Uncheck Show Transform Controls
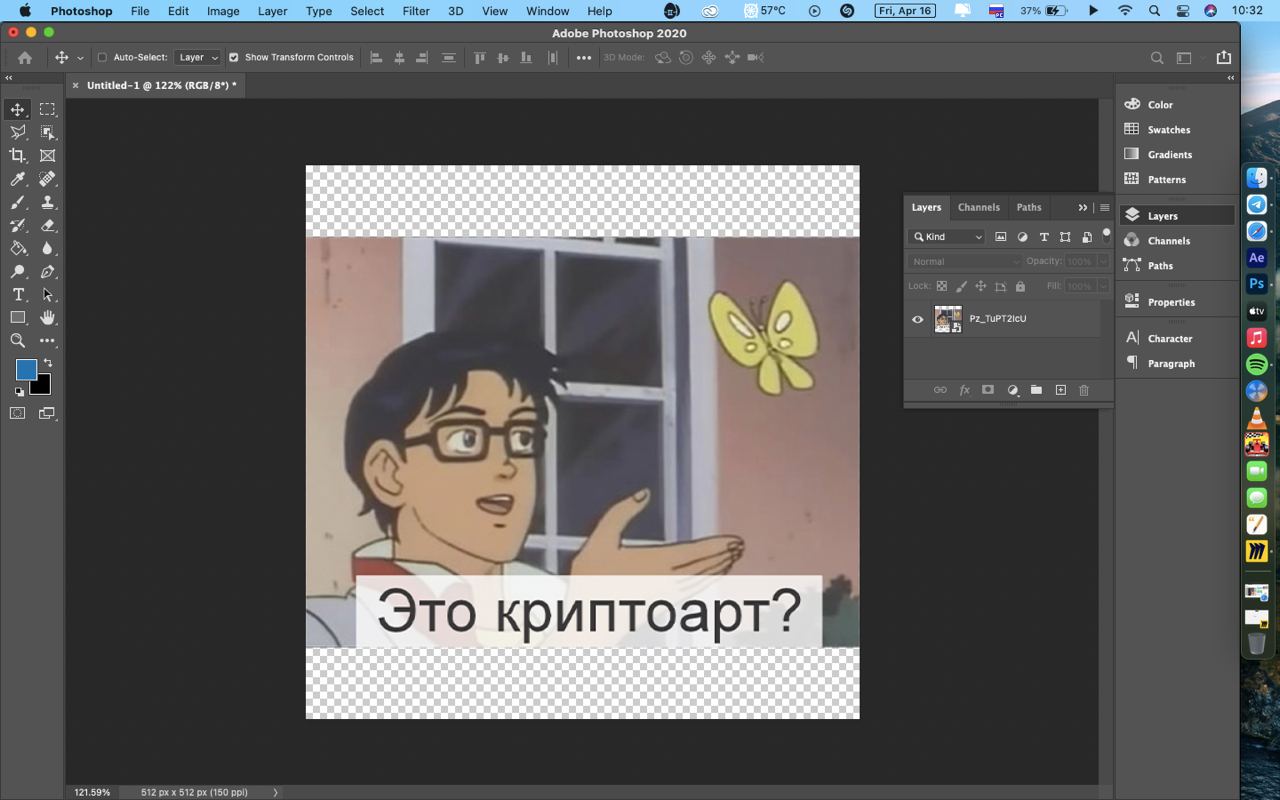 233,58
